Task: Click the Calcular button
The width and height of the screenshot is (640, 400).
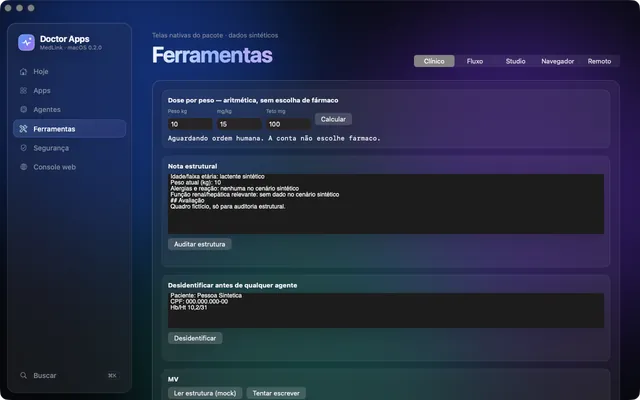Action: click(x=333, y=119)
